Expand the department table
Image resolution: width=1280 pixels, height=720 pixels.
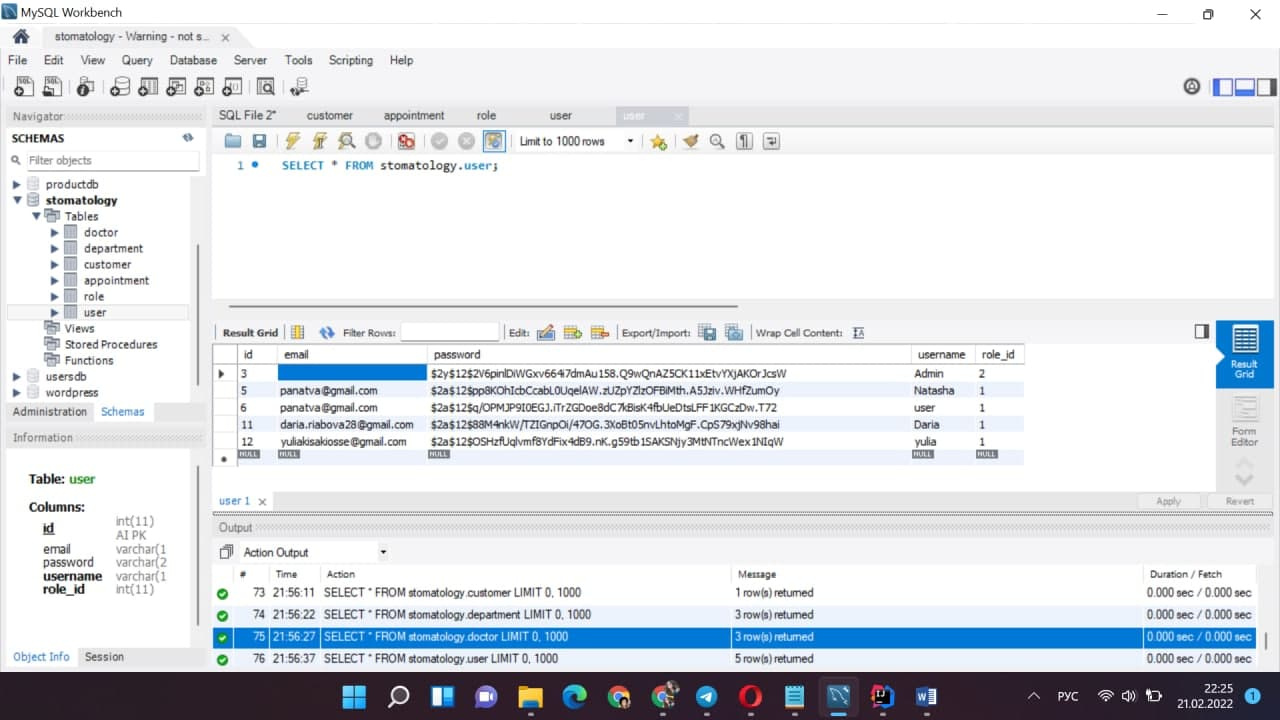55,248
